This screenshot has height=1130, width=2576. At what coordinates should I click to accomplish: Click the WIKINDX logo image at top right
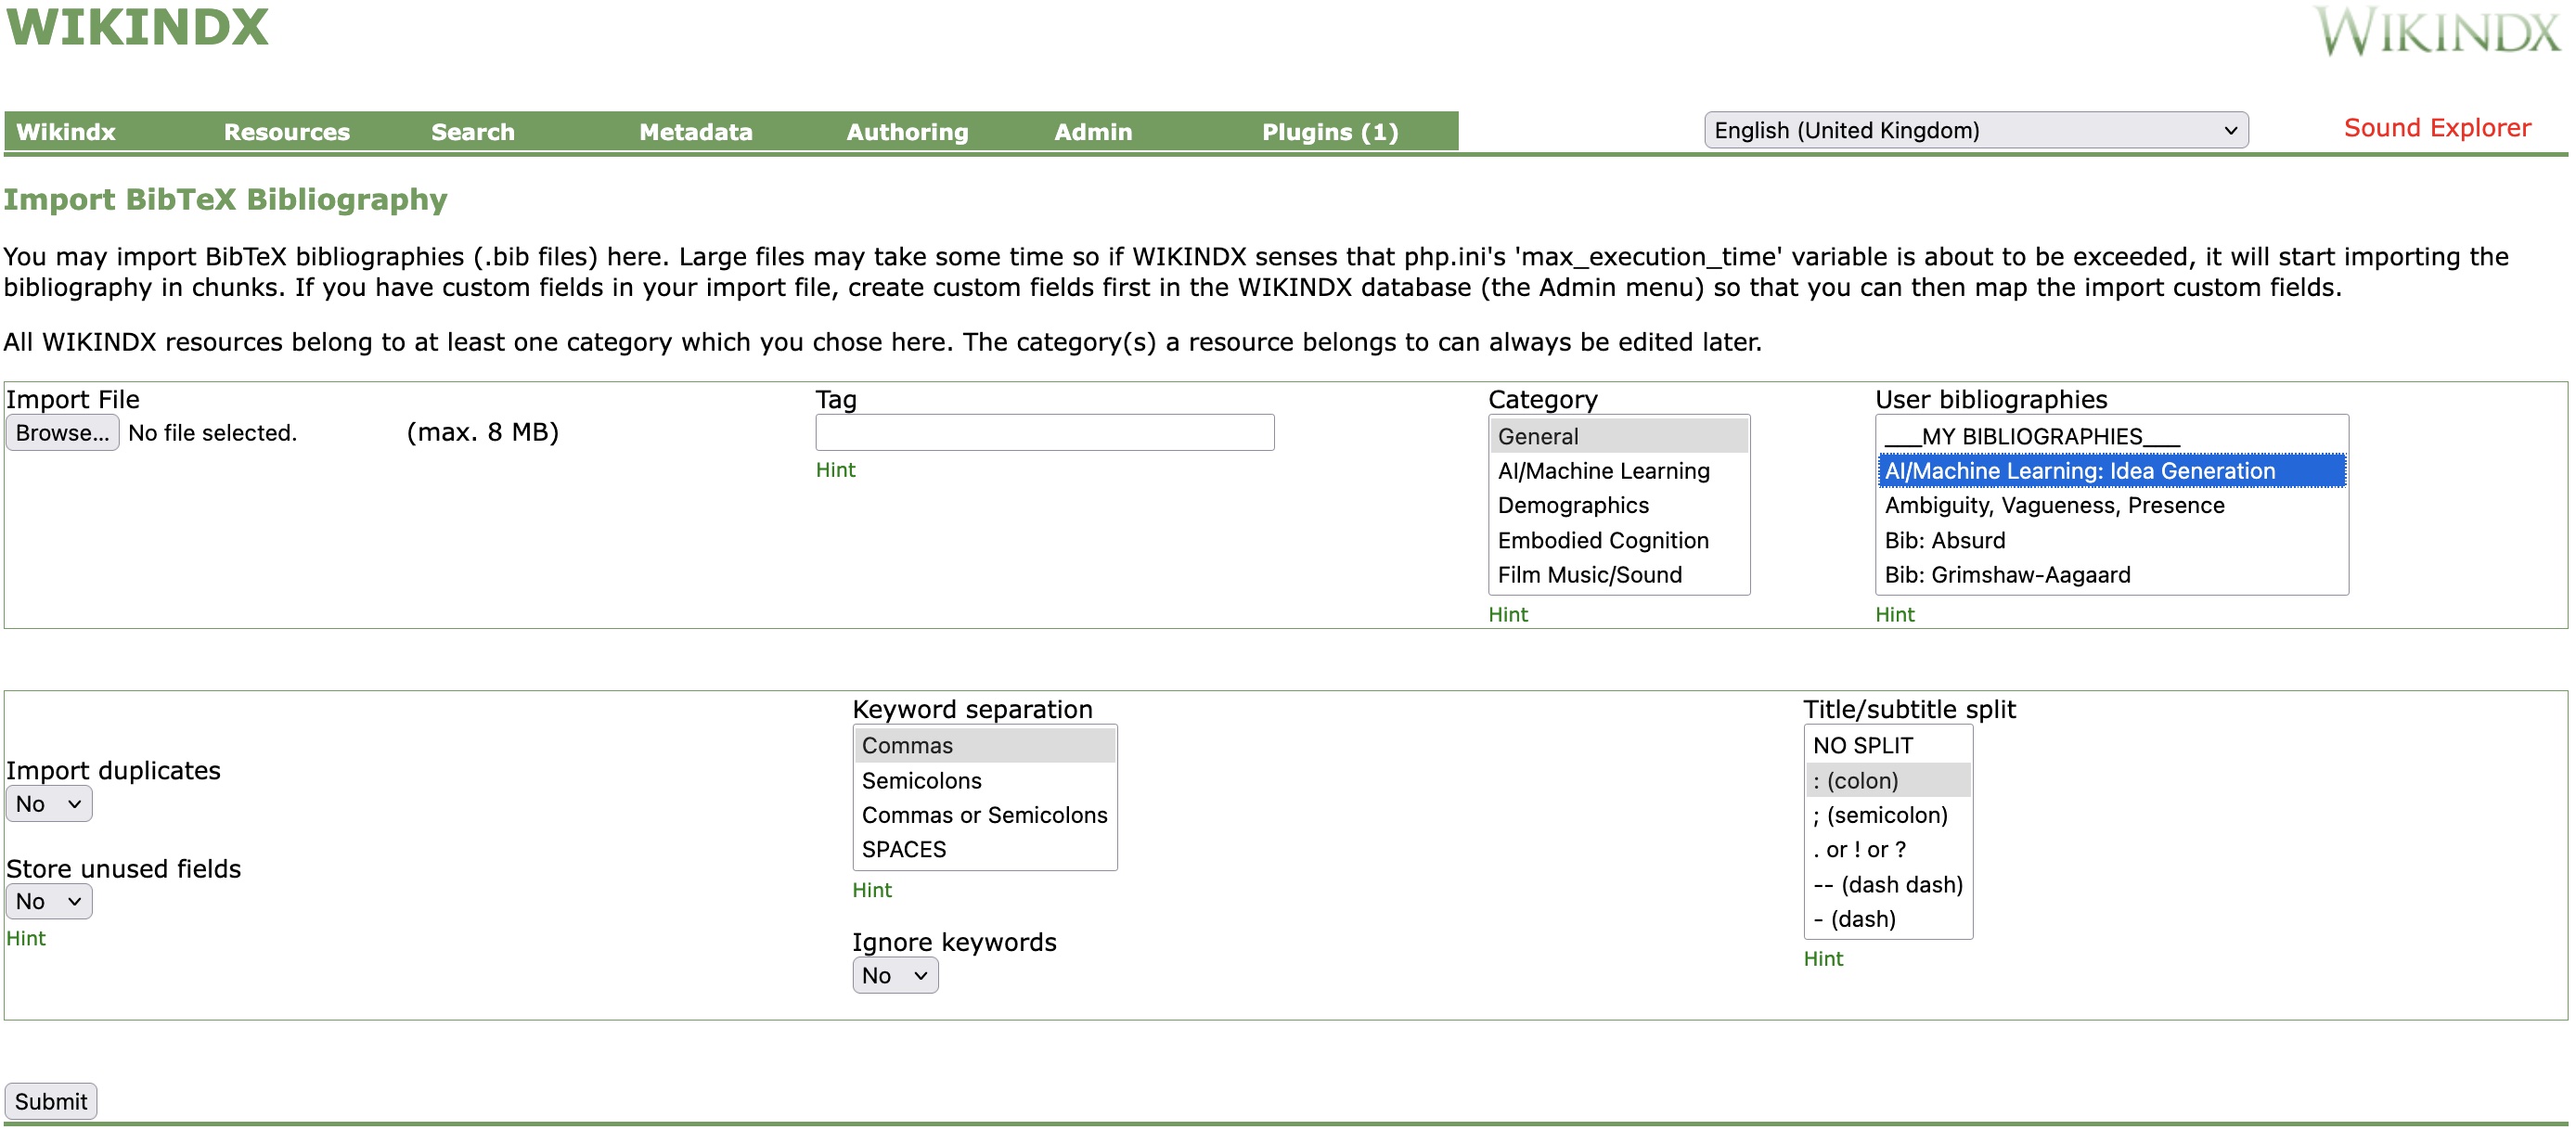point(2436,32)
